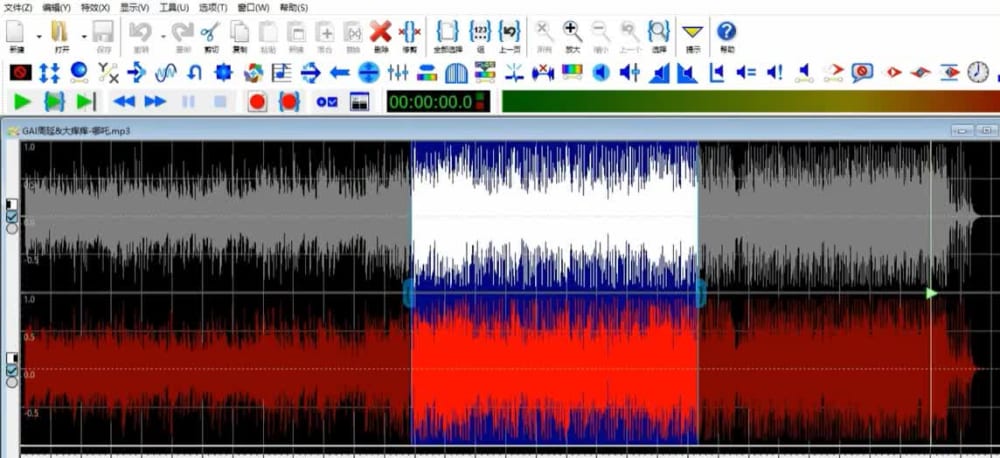Click the Y-X expression evaluator icon
The image size is (1000, 458).
click(108, 73)
